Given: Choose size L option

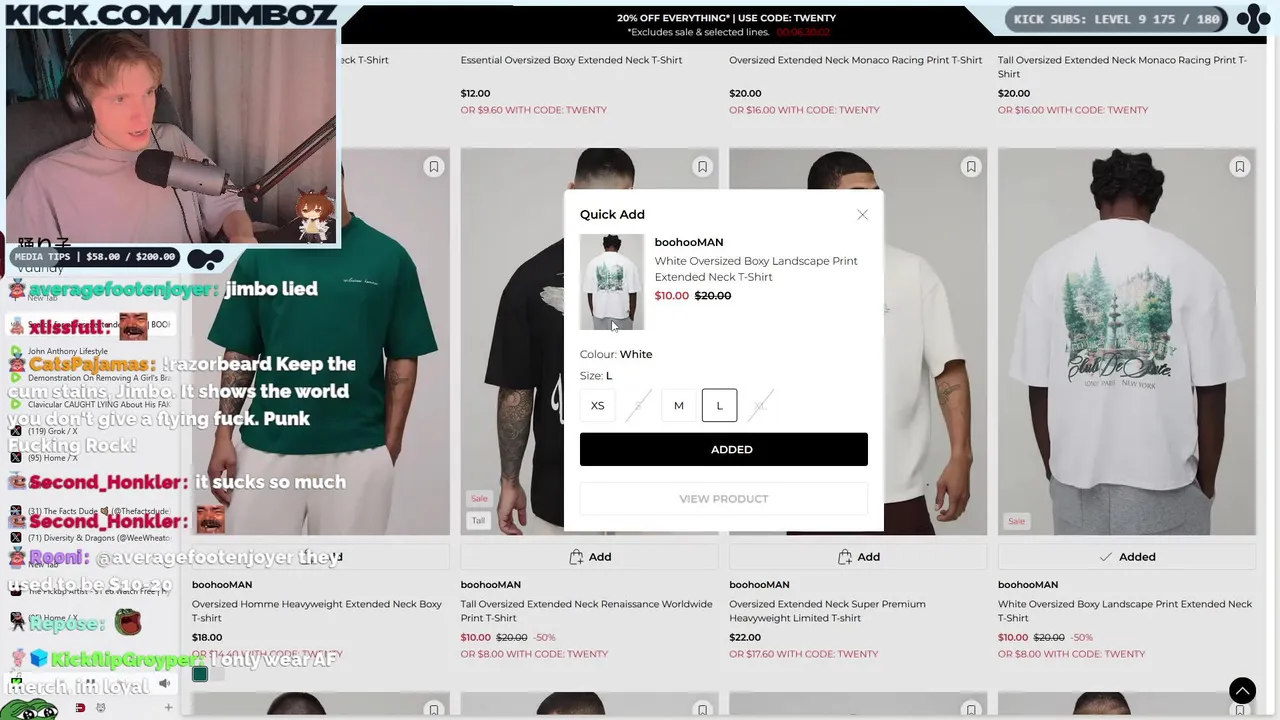Looking at the screenshot, I should pyautogui.click(x=719, y=405).
